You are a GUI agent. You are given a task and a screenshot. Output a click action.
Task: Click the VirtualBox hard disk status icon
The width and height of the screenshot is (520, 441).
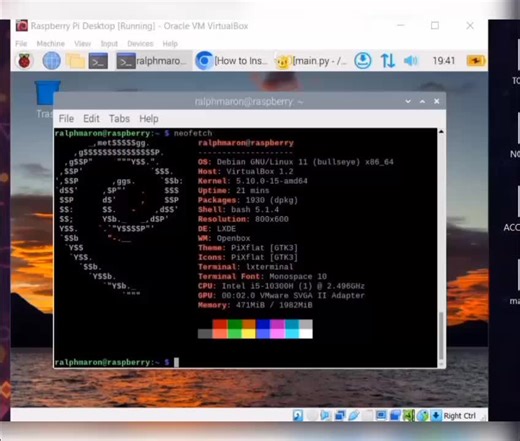point(298,415)
